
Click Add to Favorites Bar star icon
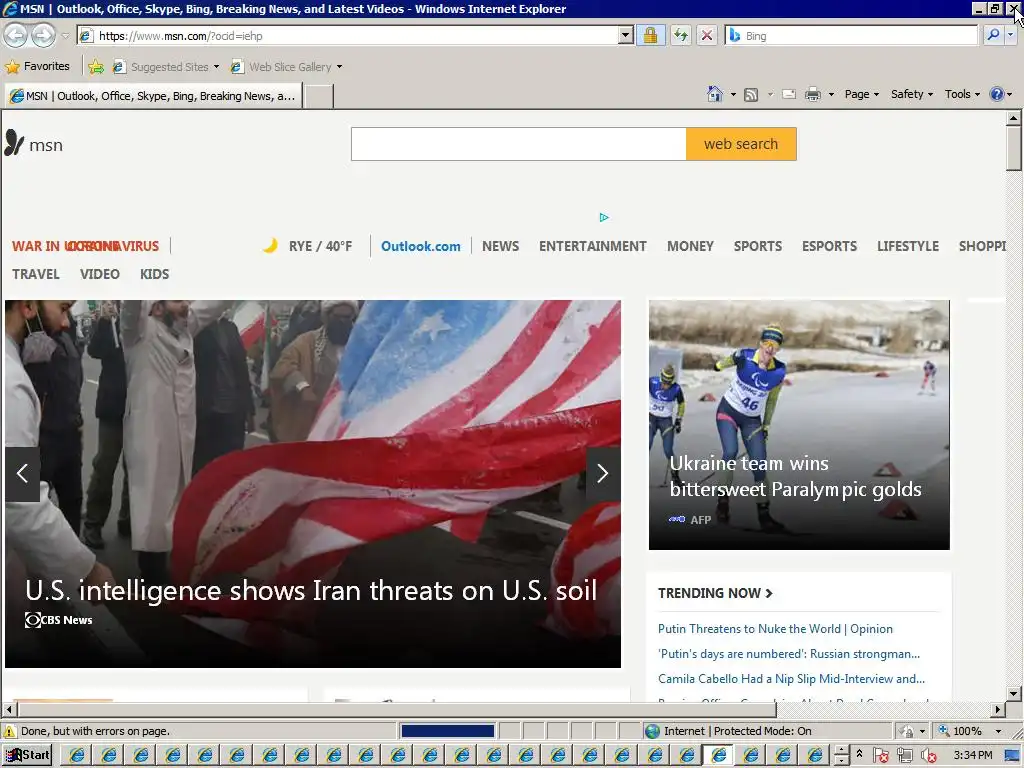(96, 67)
